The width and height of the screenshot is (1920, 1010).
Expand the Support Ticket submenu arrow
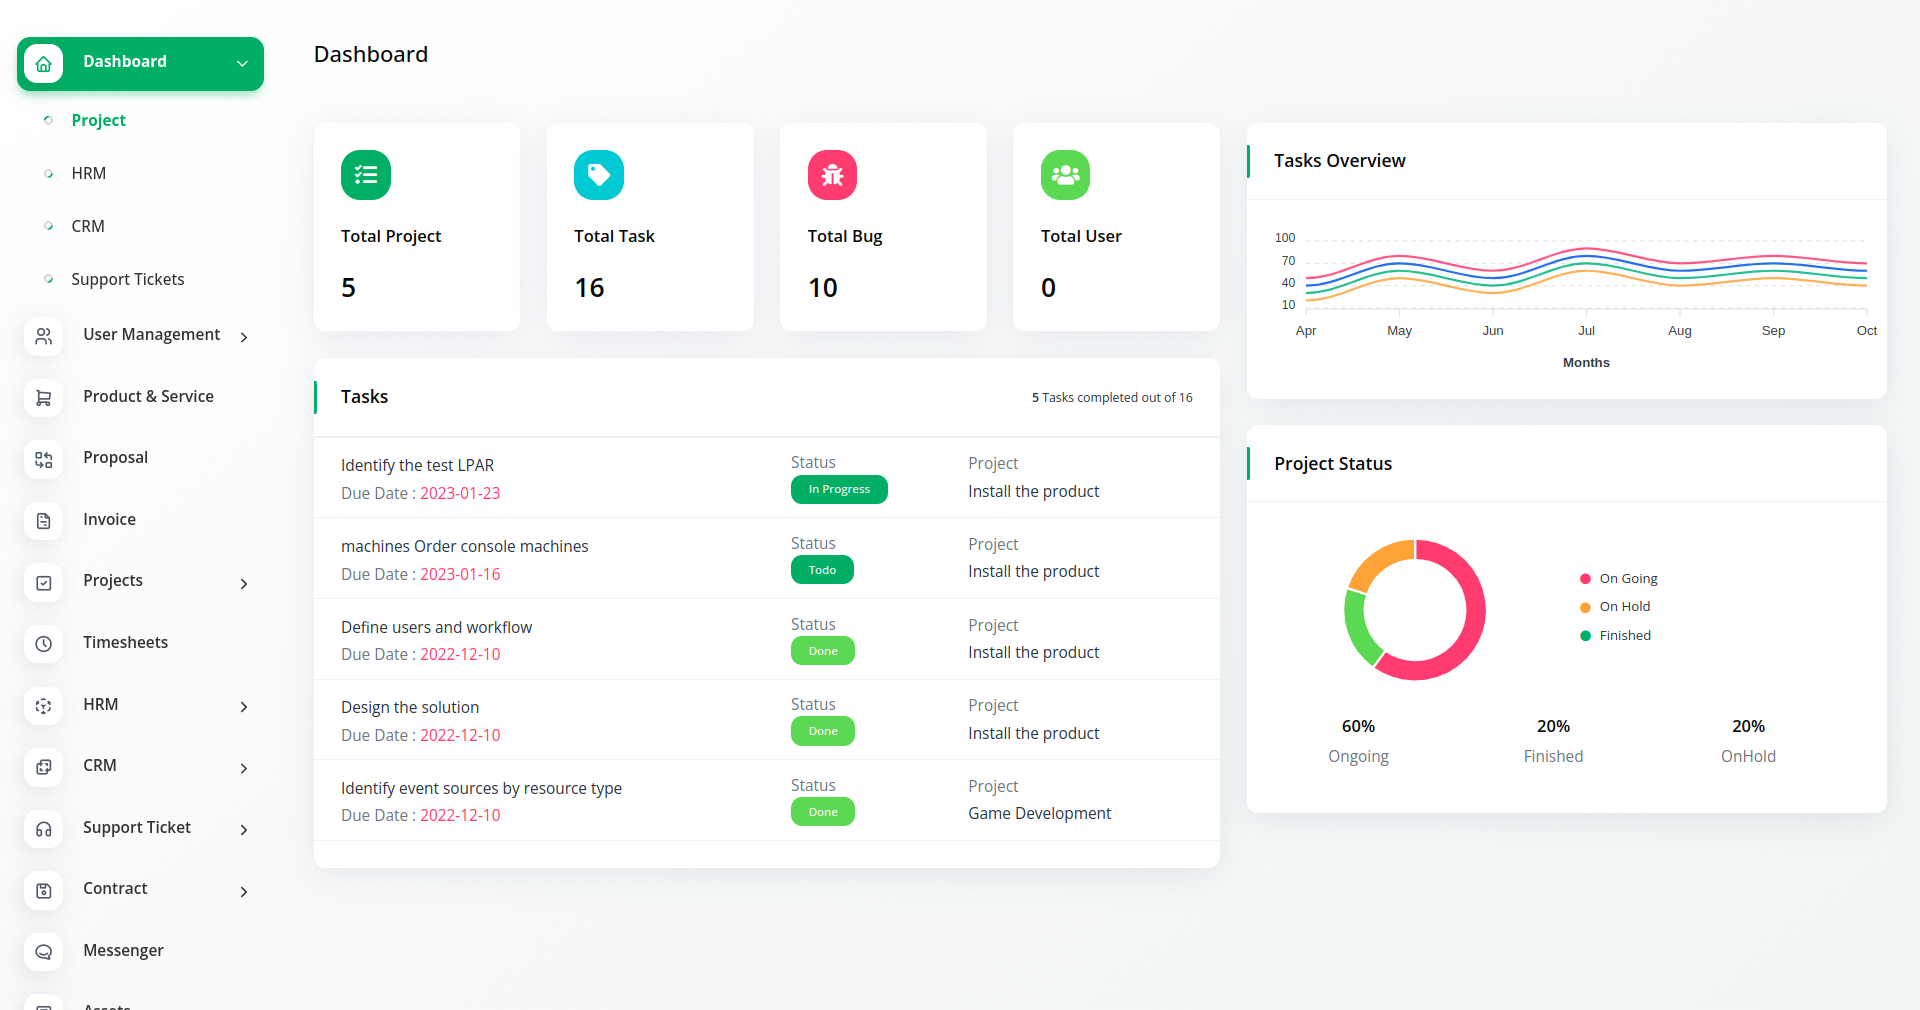click(244, 830)
